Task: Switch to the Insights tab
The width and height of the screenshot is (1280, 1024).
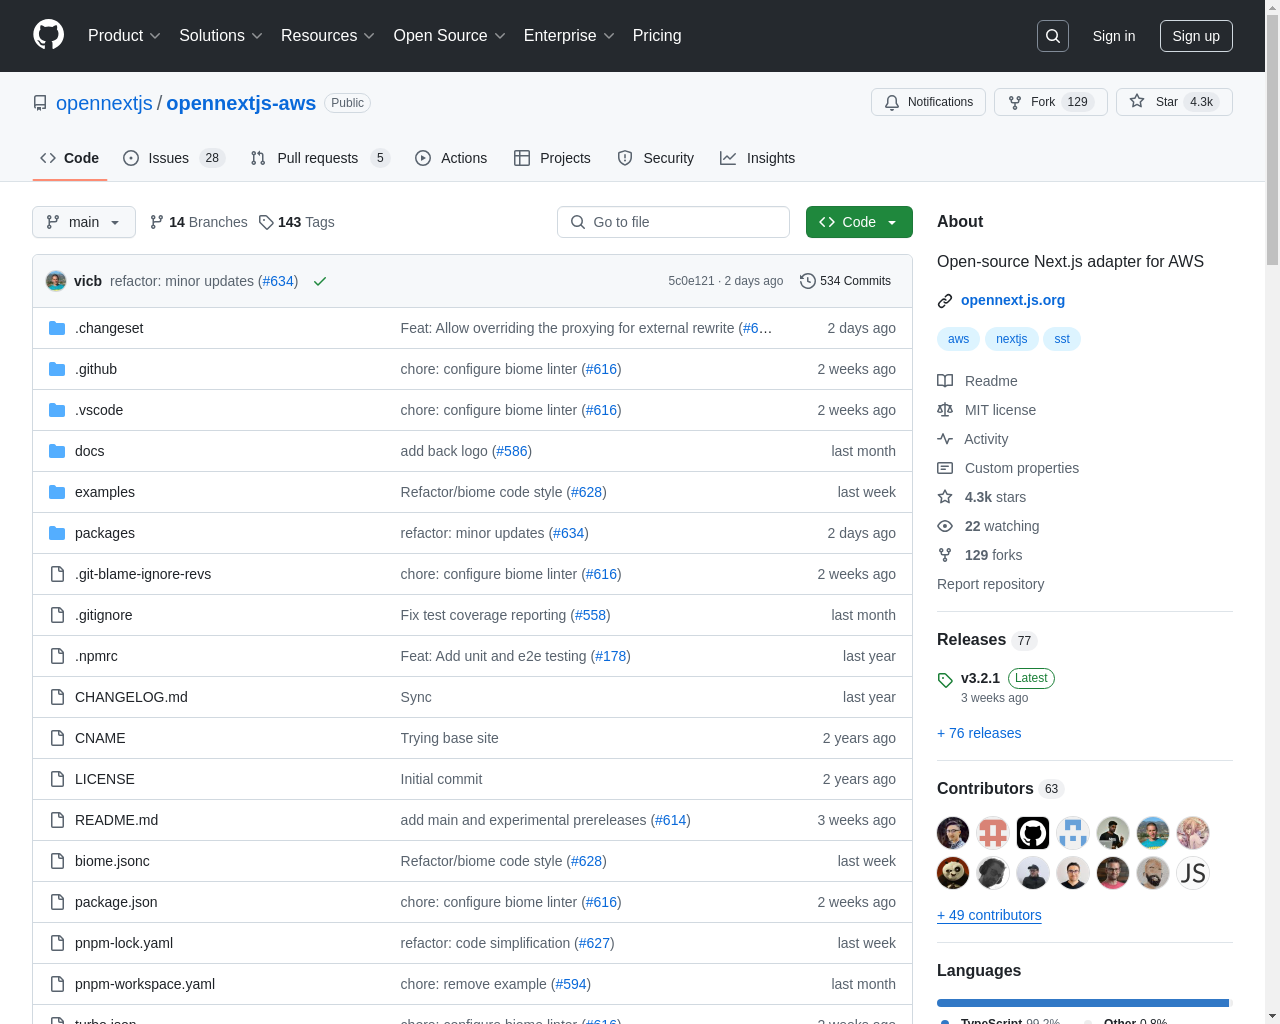Action: click(x=758, y=158)
